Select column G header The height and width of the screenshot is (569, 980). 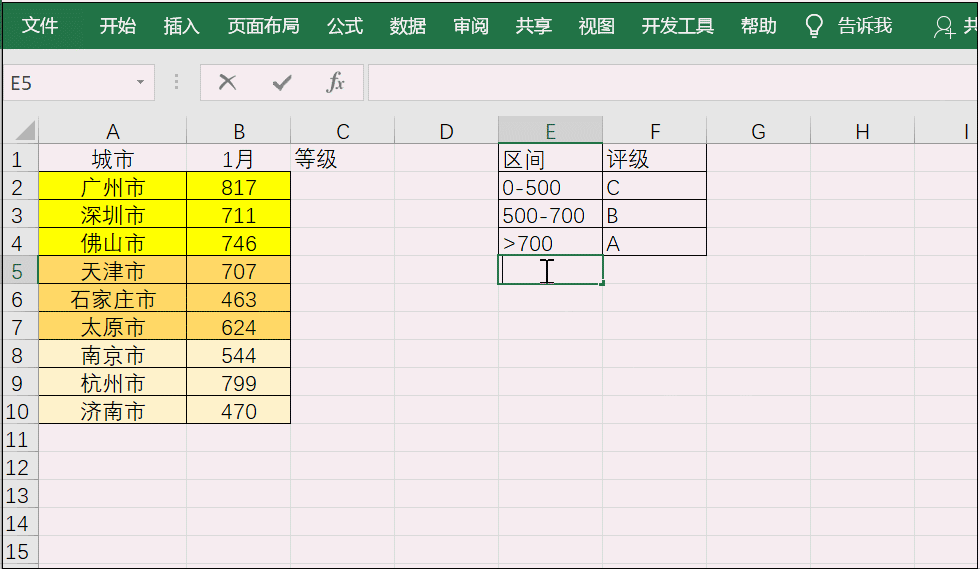click(x=759, y=131)
